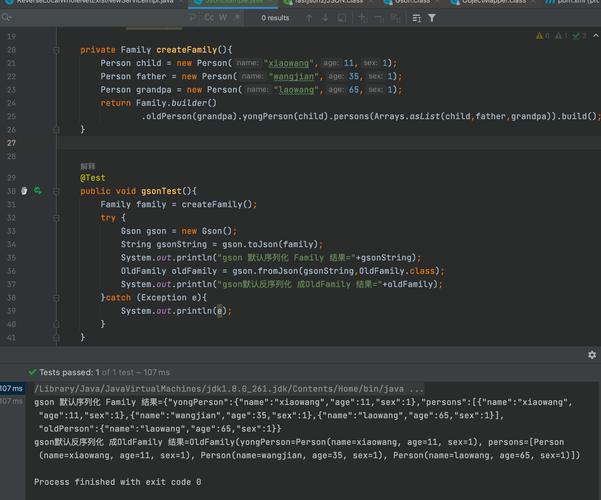Click 'Process finished with exit code 0'

coord(117,482)
